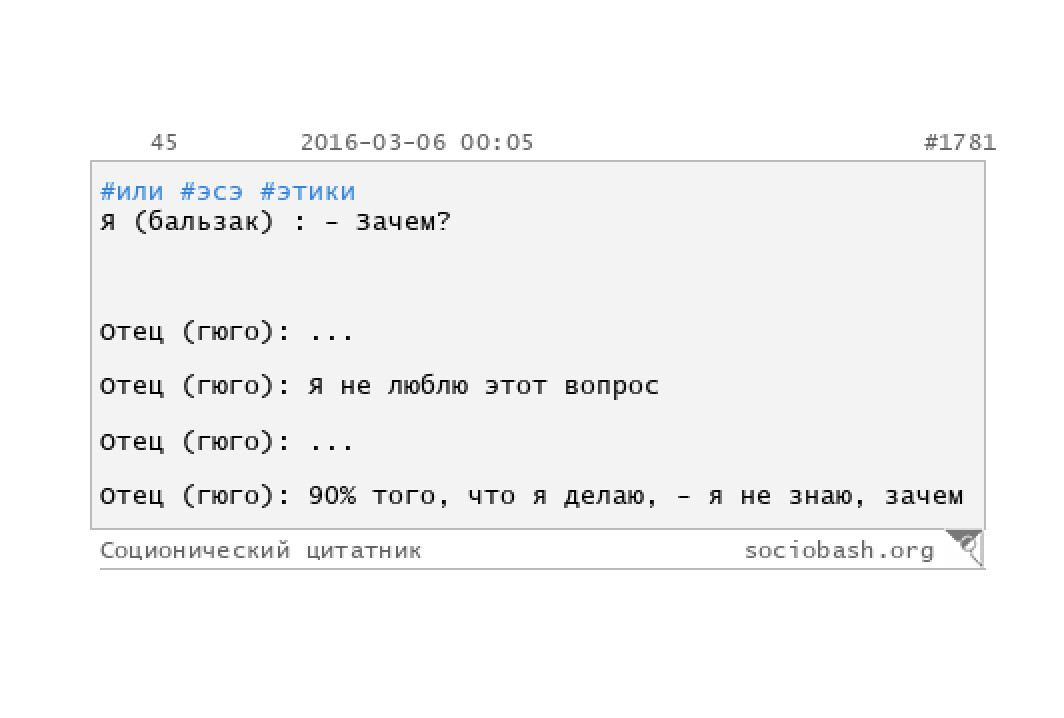
Task: Click quote number #1781
Action: pyautogui.click(x=960, y=143)
